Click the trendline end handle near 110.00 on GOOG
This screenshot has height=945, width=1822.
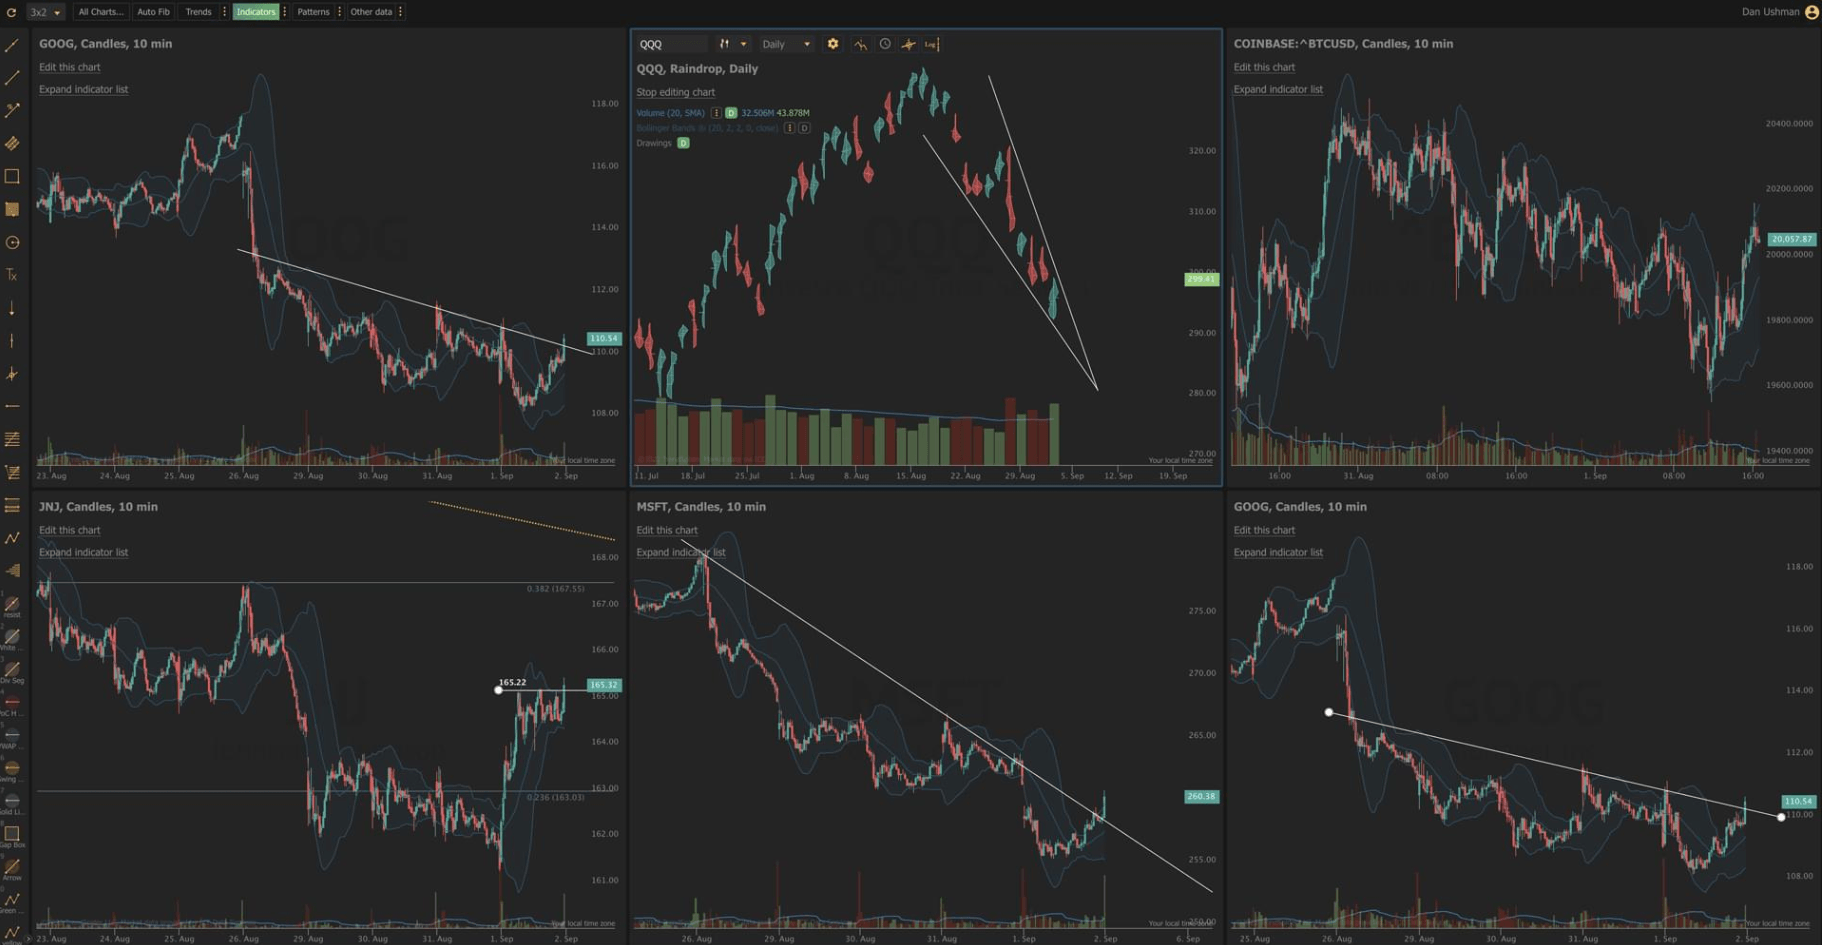point(1781,817)
